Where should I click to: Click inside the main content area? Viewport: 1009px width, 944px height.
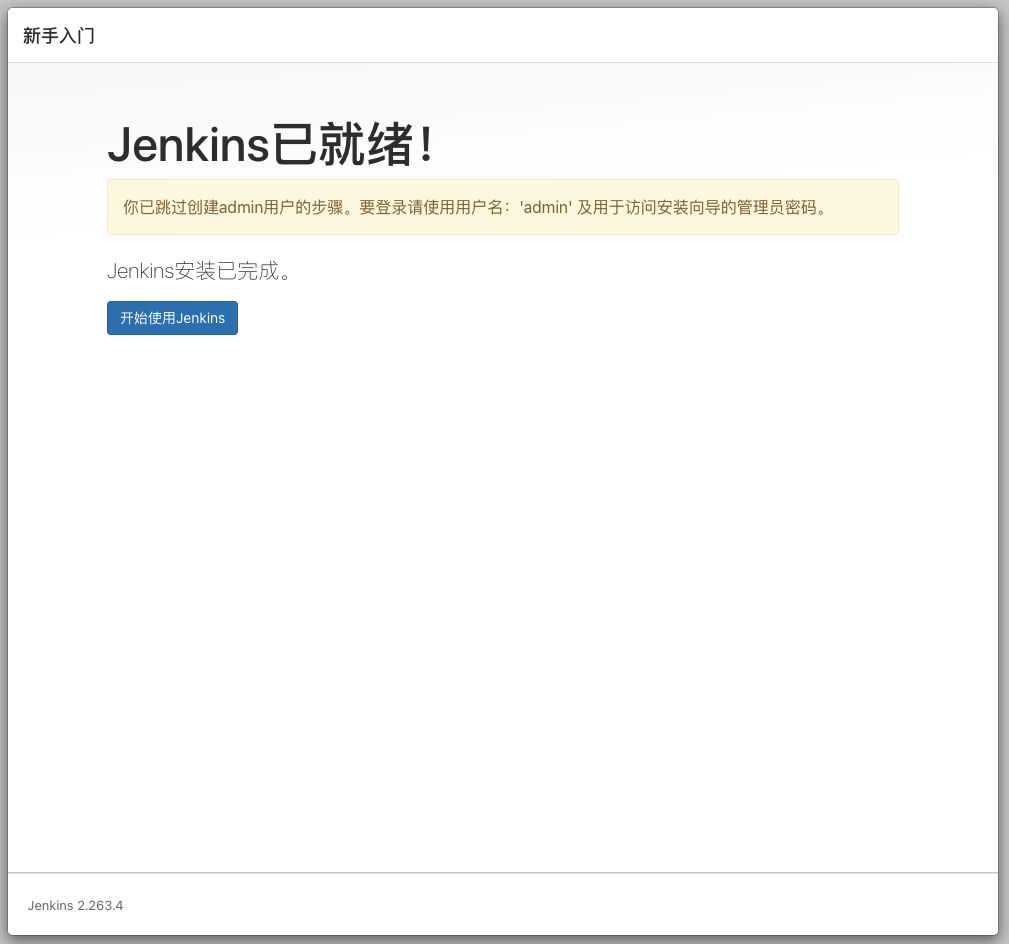[x=500, y=500]
